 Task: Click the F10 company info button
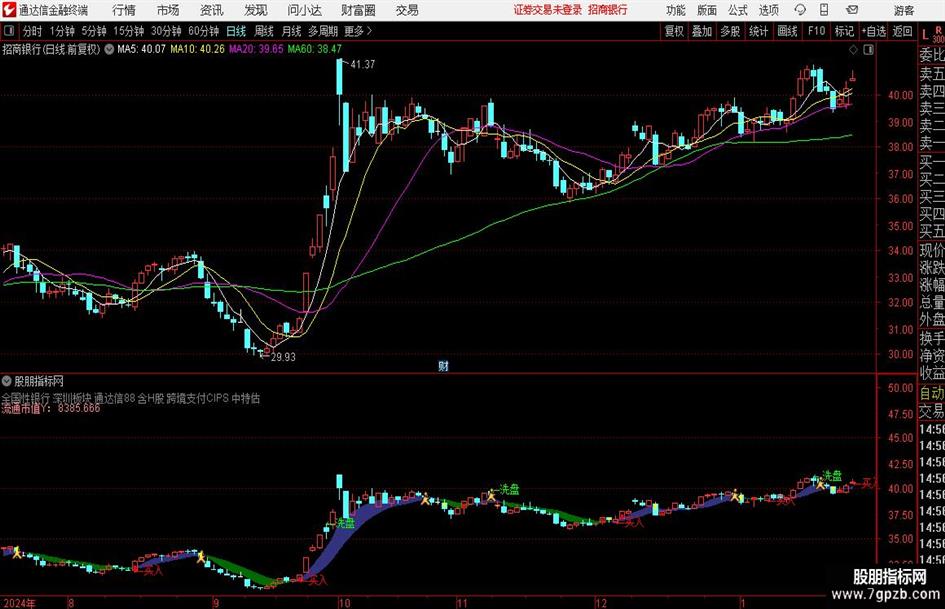point(816,31)
